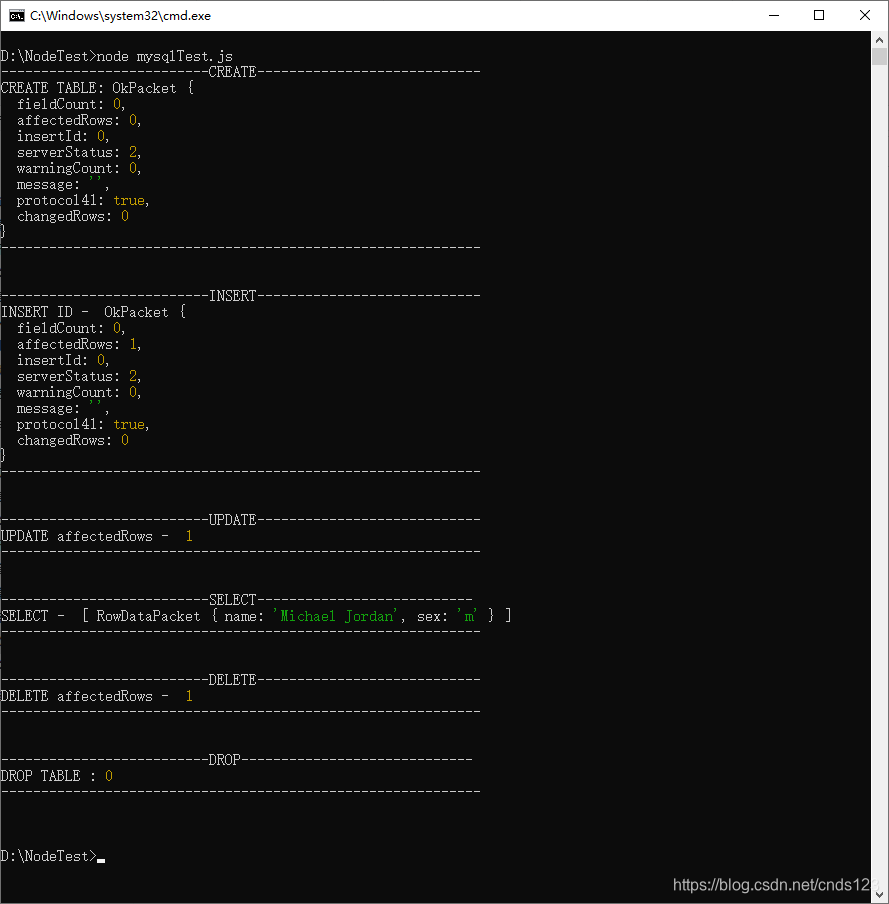
Task: Click 'affectedRows: 1,' under INSERT ID
Action: (x=79, y=344)
